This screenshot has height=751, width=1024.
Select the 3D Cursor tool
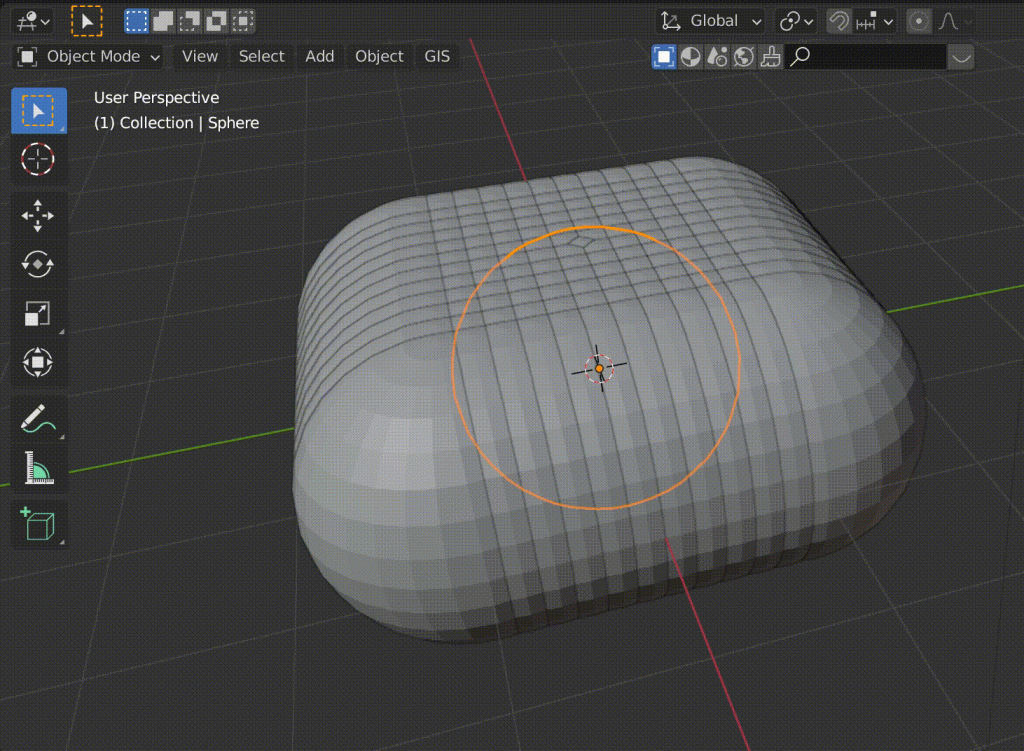38,159
